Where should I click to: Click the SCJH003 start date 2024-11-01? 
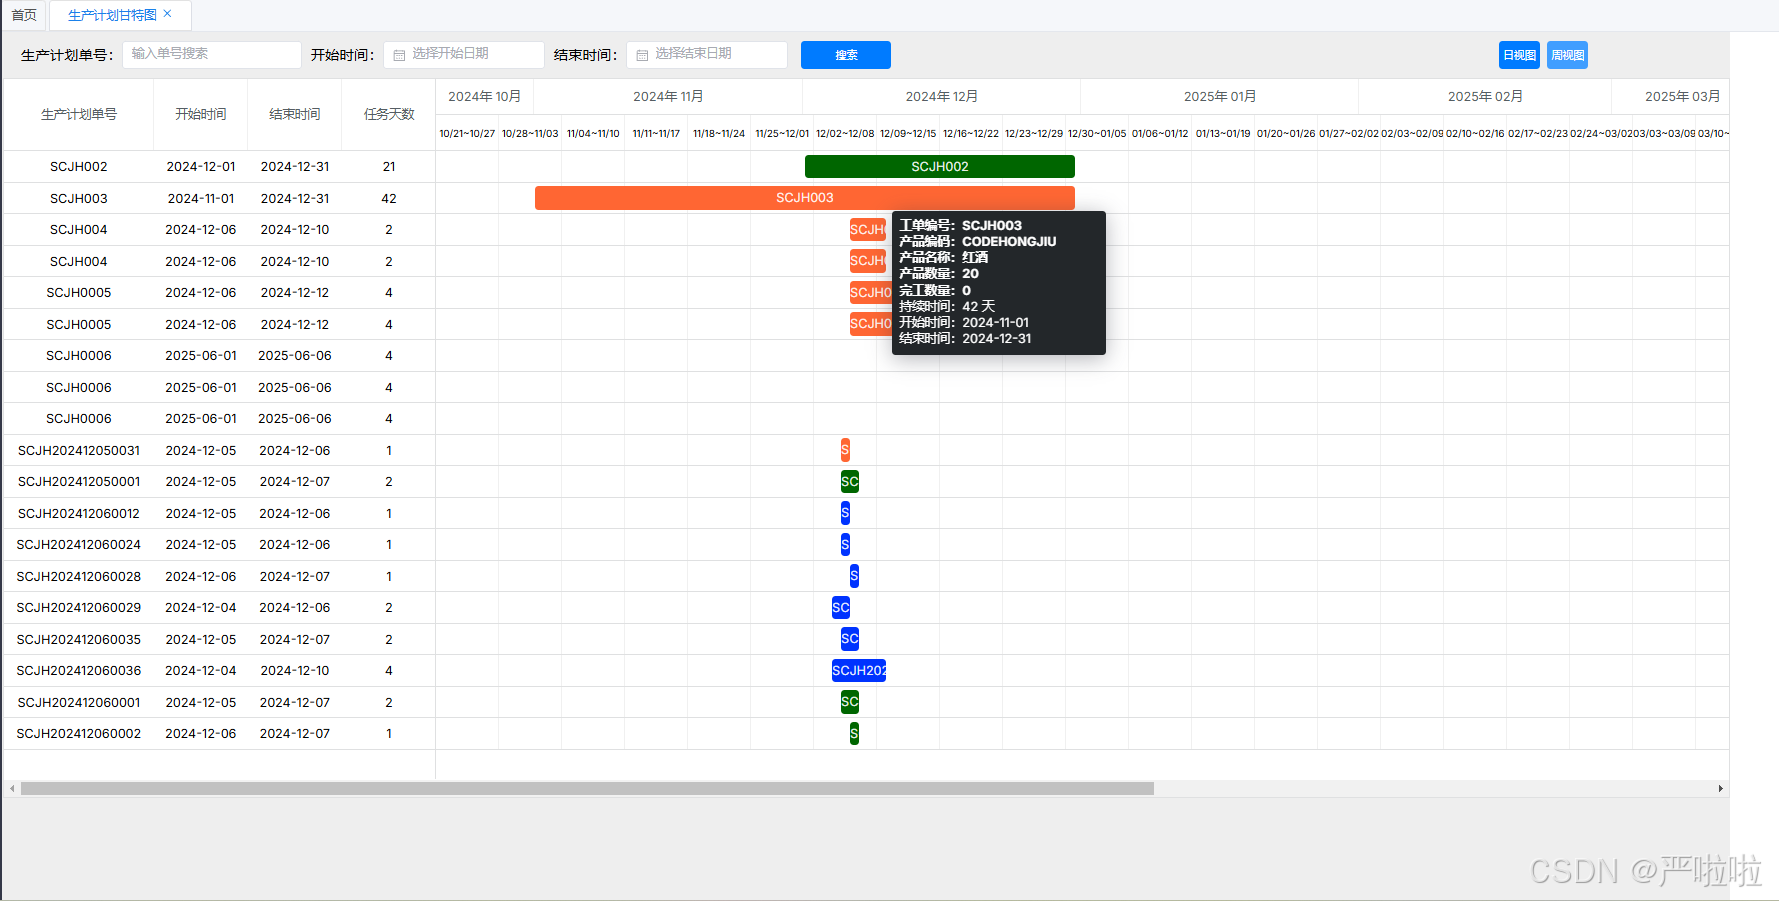point(201,198)
